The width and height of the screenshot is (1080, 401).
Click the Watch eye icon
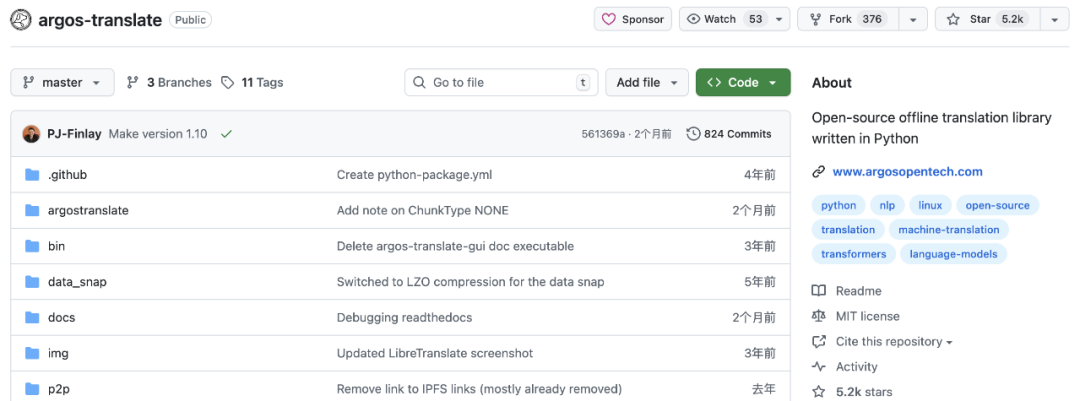point(692,19)
